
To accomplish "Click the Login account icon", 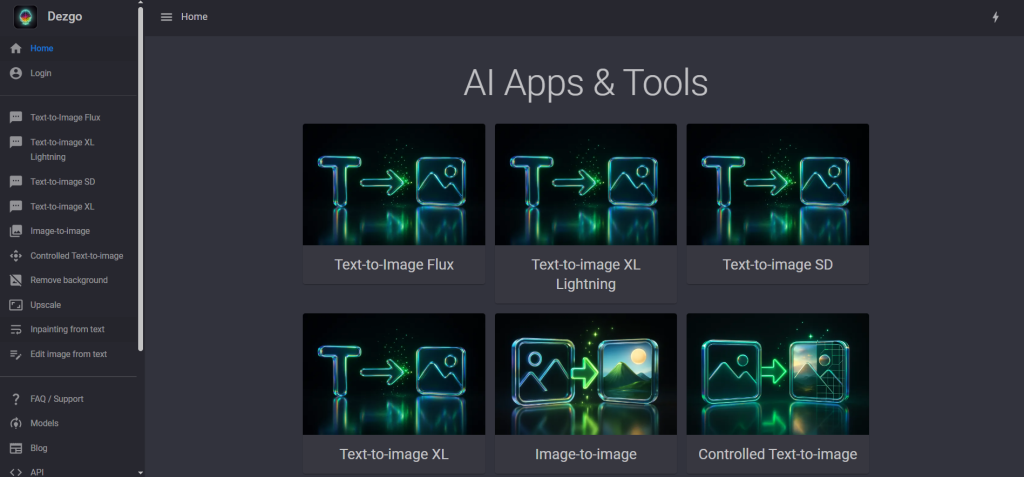I will point(16,73).
